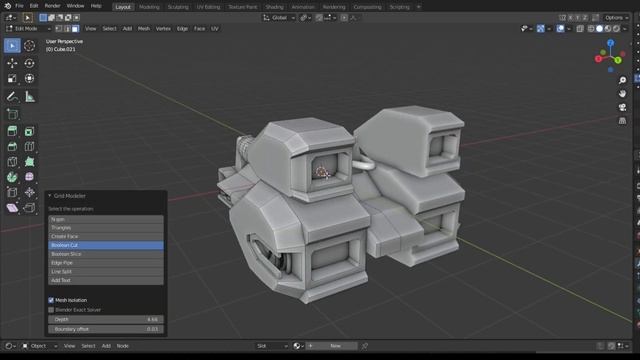Click the Blender logo menu
The width and height of the screenshot is (640, 360).
pyautogui.click(x=8, y=6)
